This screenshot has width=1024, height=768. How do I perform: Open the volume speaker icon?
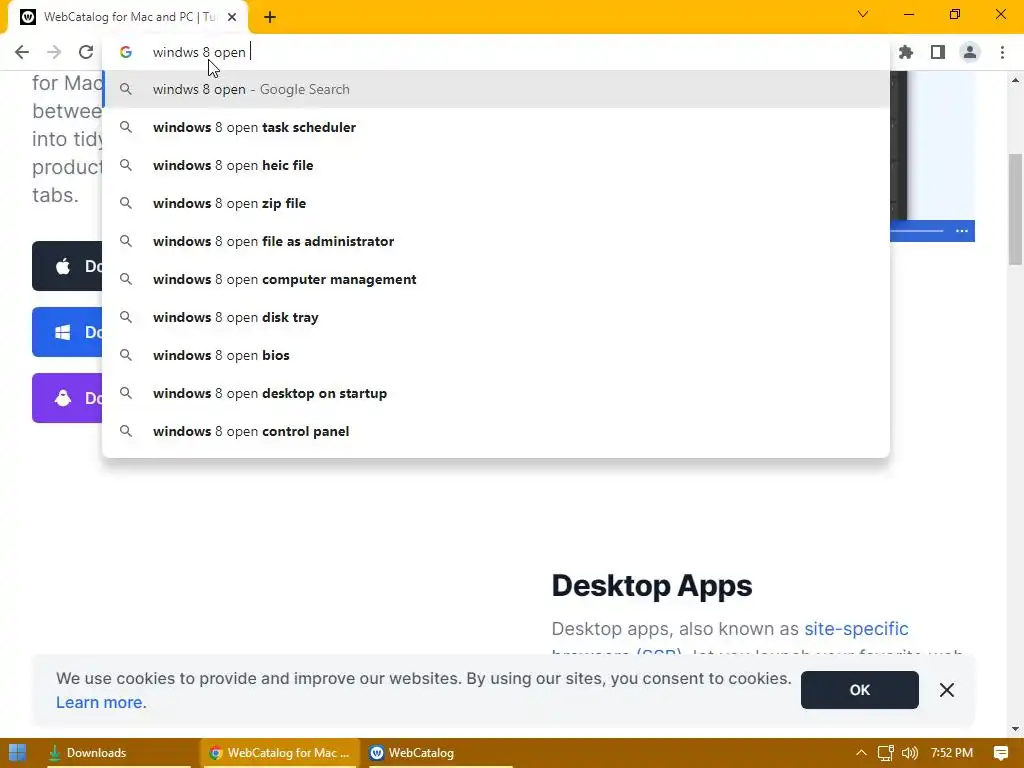pos(909,753)
